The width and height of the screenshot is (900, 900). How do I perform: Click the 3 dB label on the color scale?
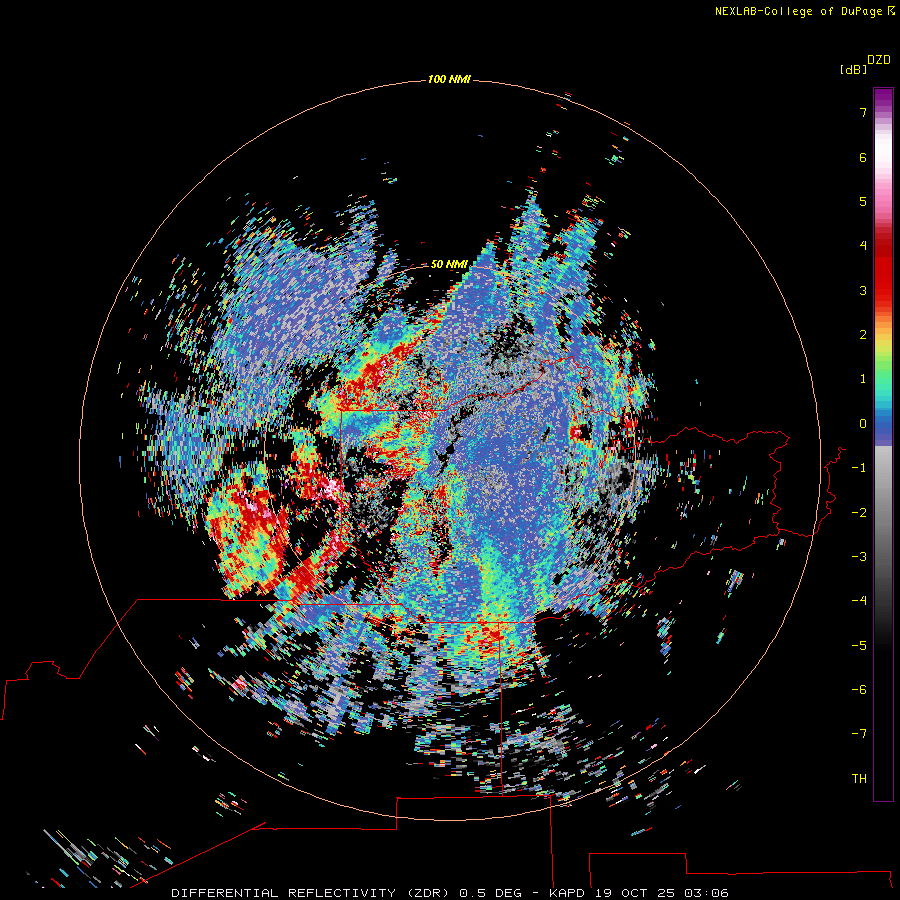coord(863,290)
